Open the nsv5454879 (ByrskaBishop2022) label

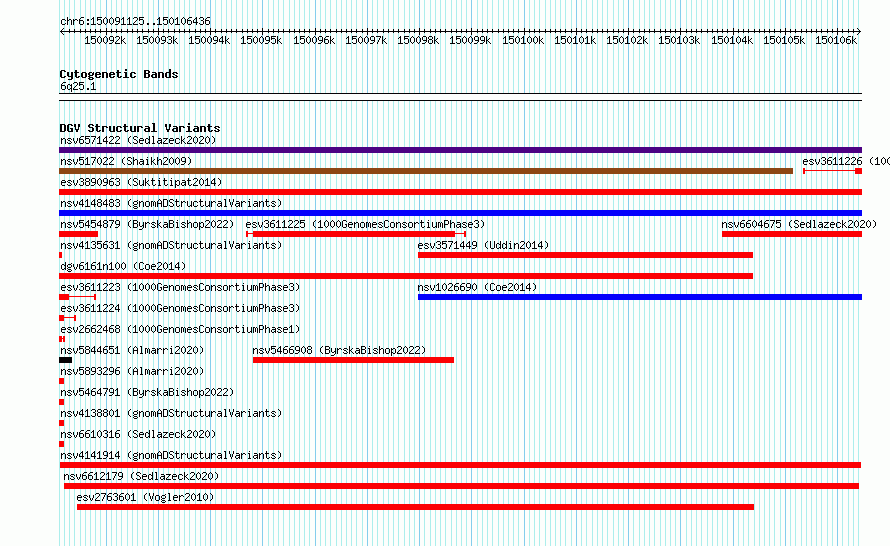click(x=147, y=224)
